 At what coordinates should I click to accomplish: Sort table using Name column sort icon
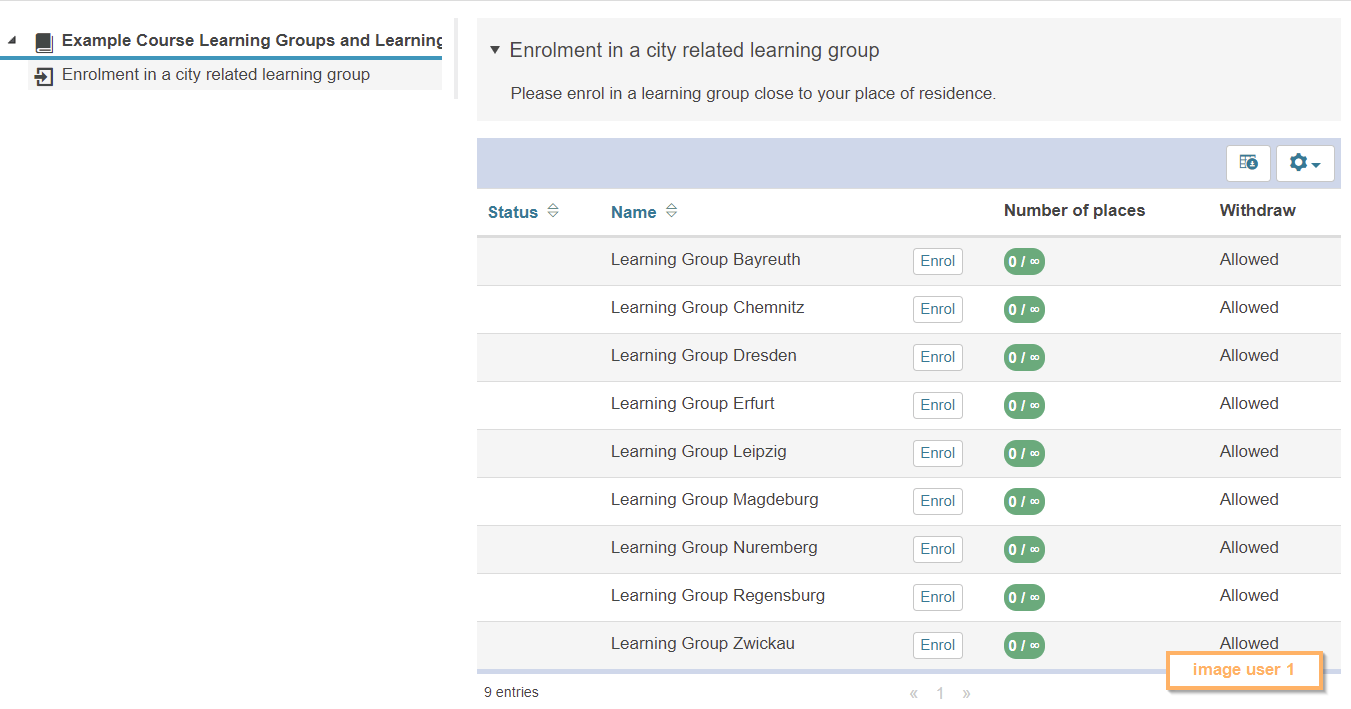click(x=671, y=211)
